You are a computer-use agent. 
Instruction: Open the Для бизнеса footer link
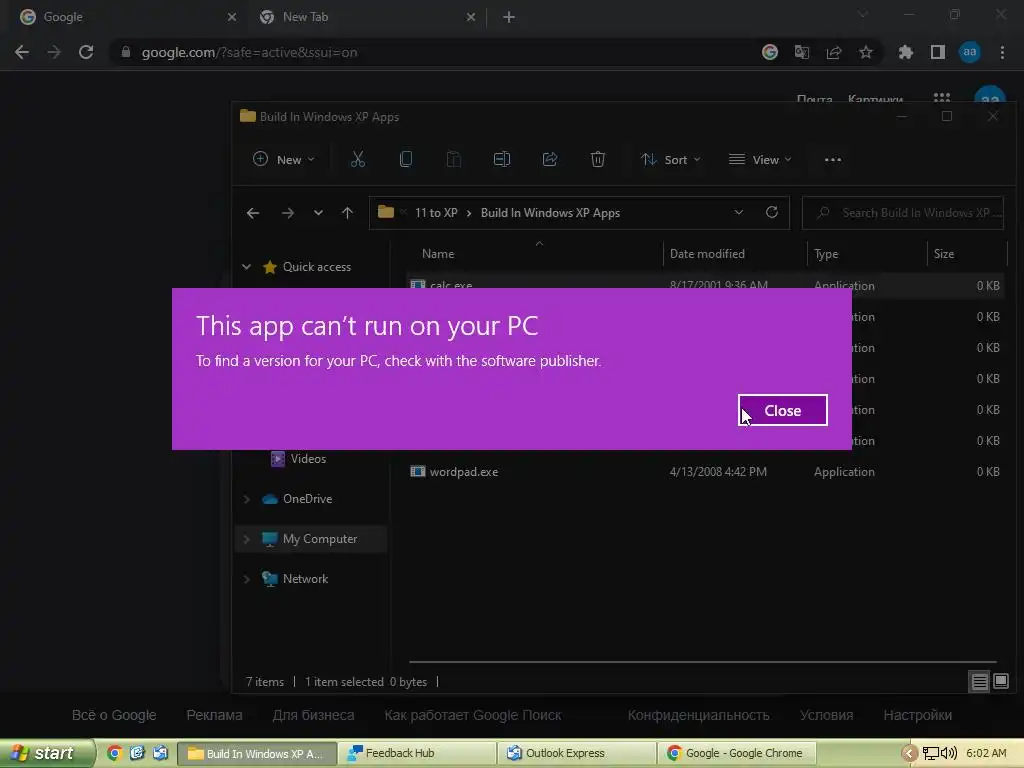click(313, 715)
